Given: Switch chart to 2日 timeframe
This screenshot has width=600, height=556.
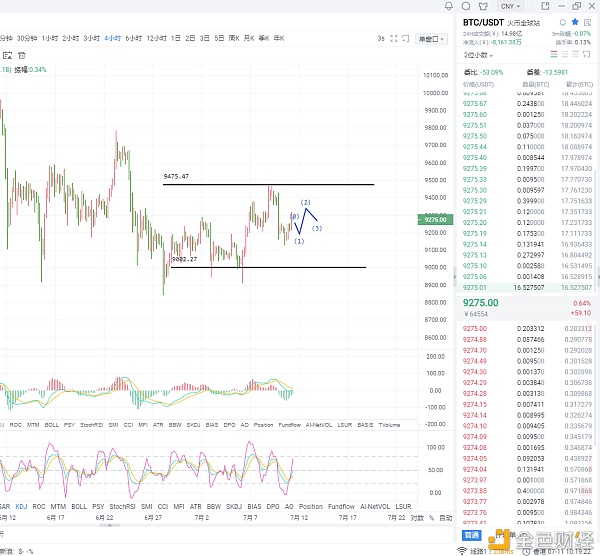Looking at the screenshot, I should point(190,38).
